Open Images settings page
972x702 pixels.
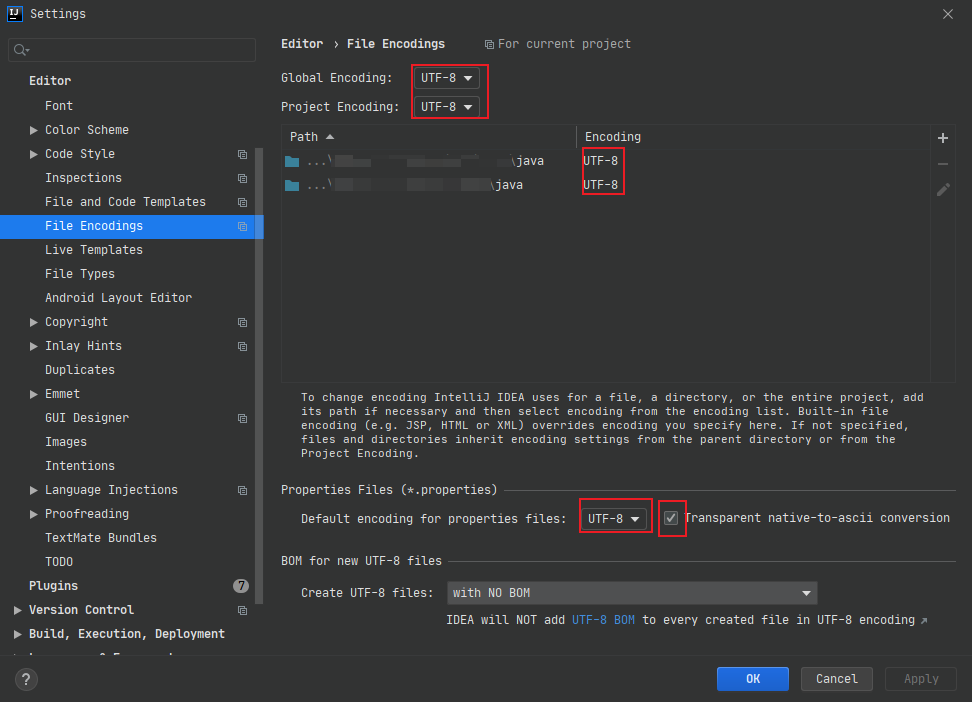point(66,442)
